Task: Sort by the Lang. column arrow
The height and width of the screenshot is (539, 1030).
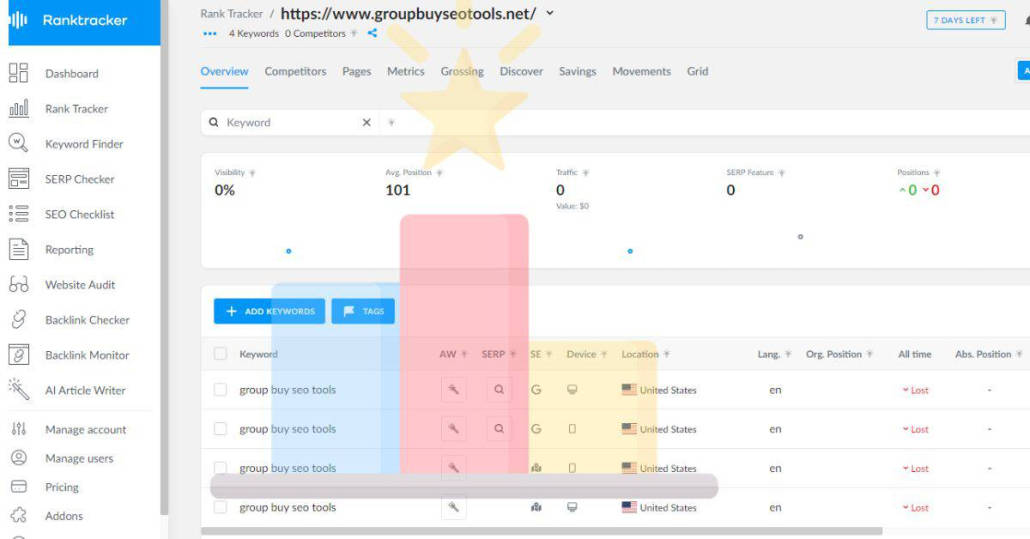Action: (788, 354)
